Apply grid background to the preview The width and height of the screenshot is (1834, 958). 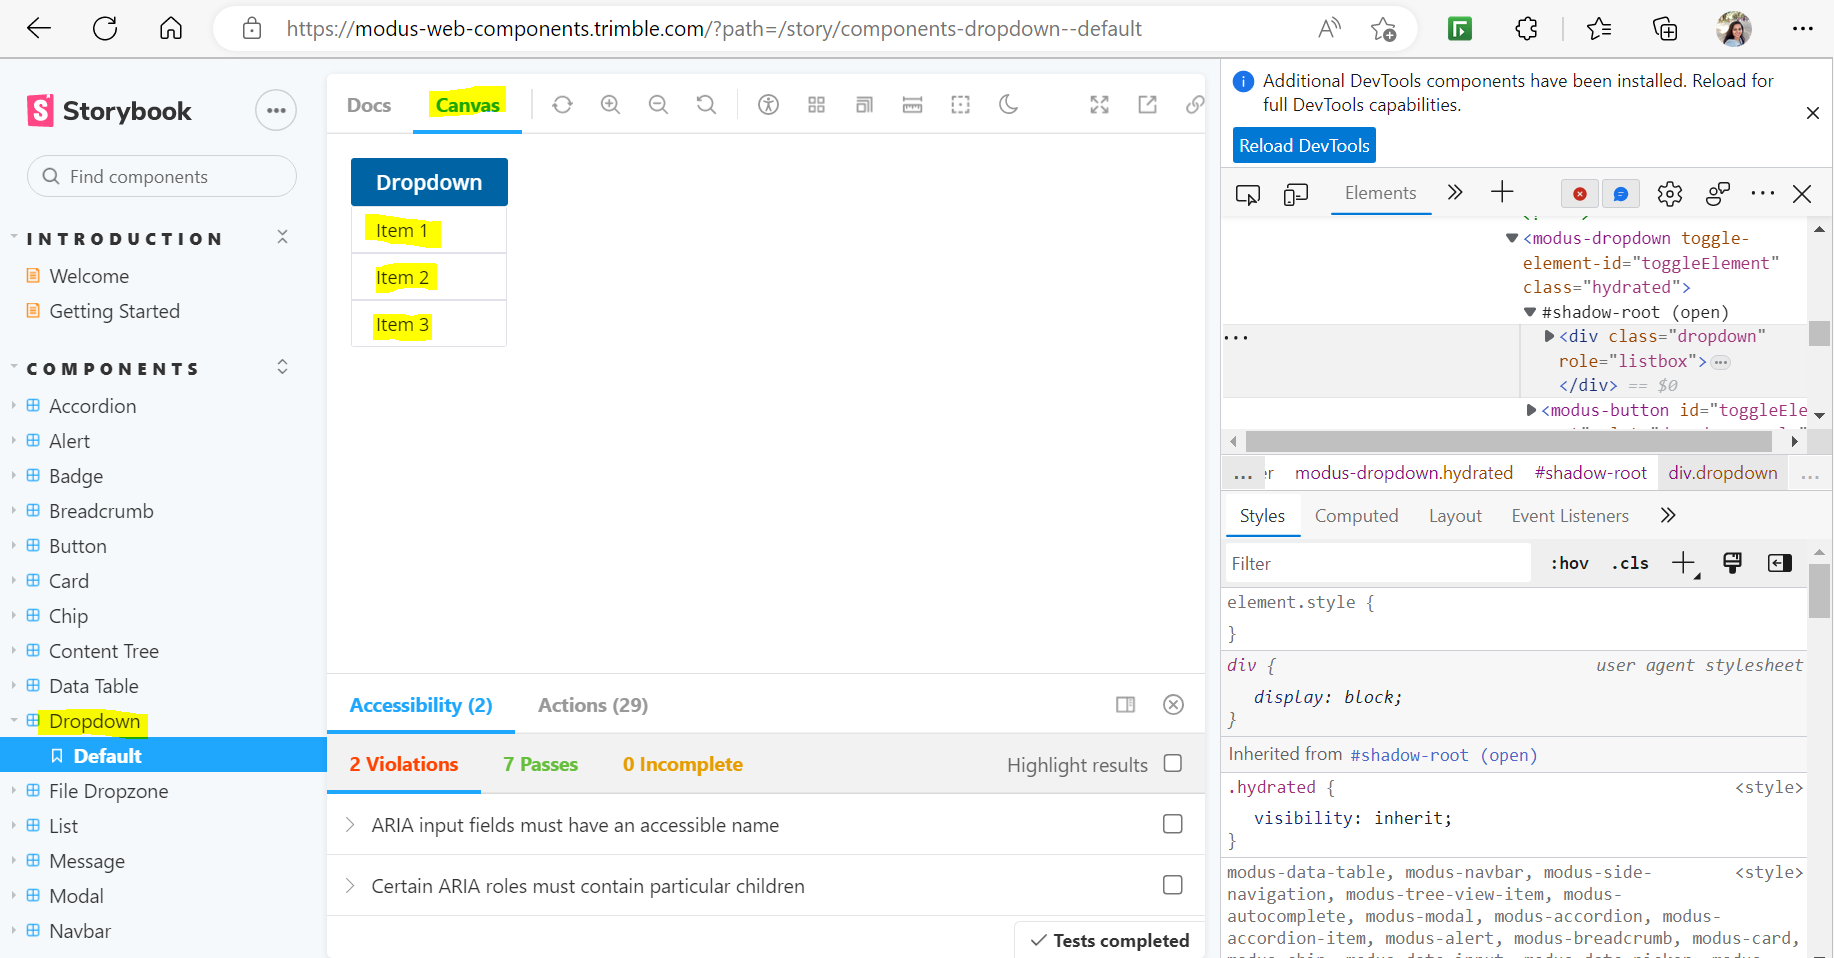pyautogui.click(x=816, y=104)
